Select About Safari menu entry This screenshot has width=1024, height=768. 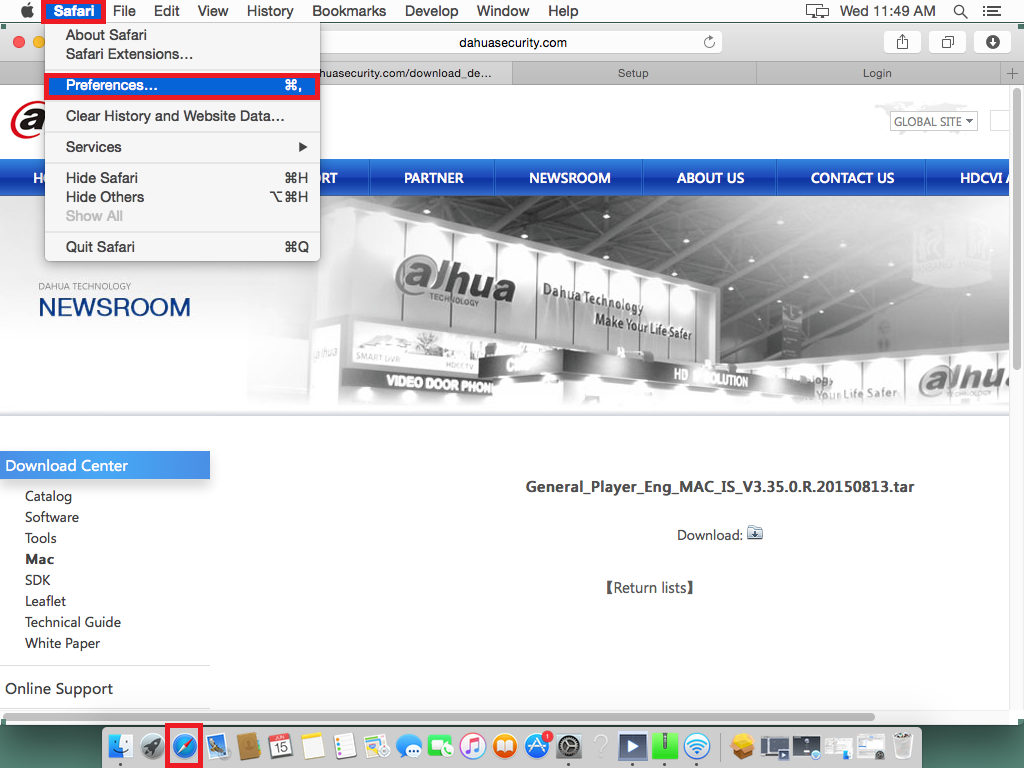[x=182, y=35]
